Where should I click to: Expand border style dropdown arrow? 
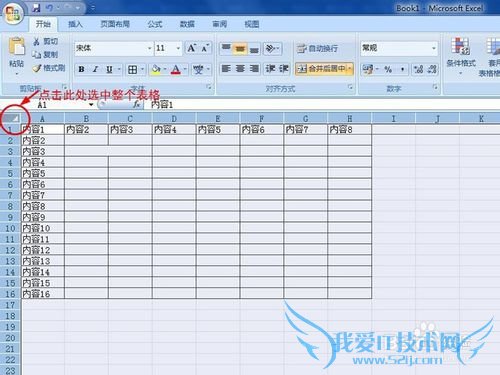click(142, 69)
